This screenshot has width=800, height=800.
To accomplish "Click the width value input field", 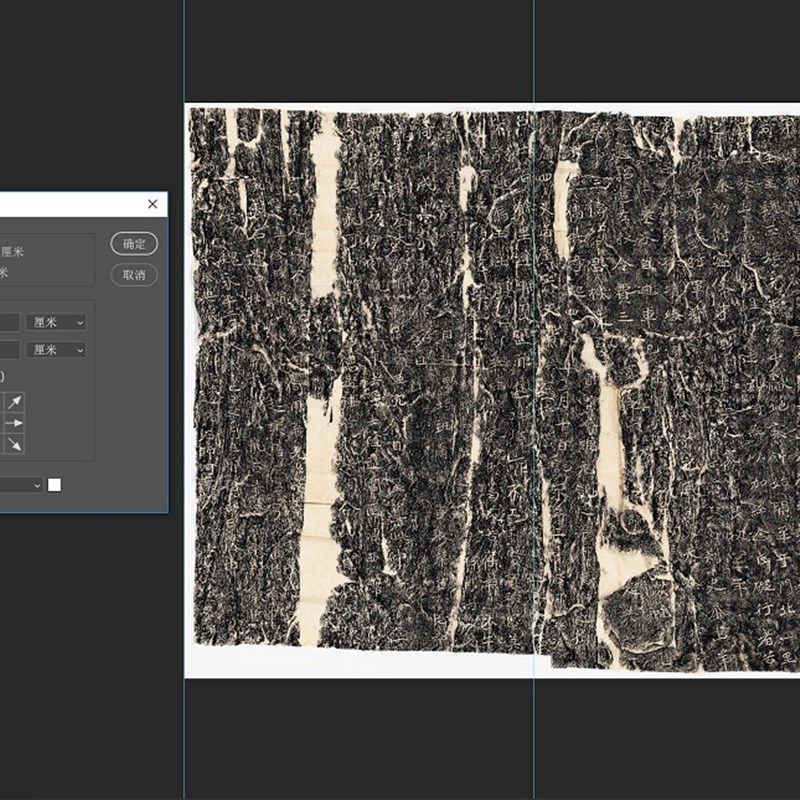I will coord(10,322).
